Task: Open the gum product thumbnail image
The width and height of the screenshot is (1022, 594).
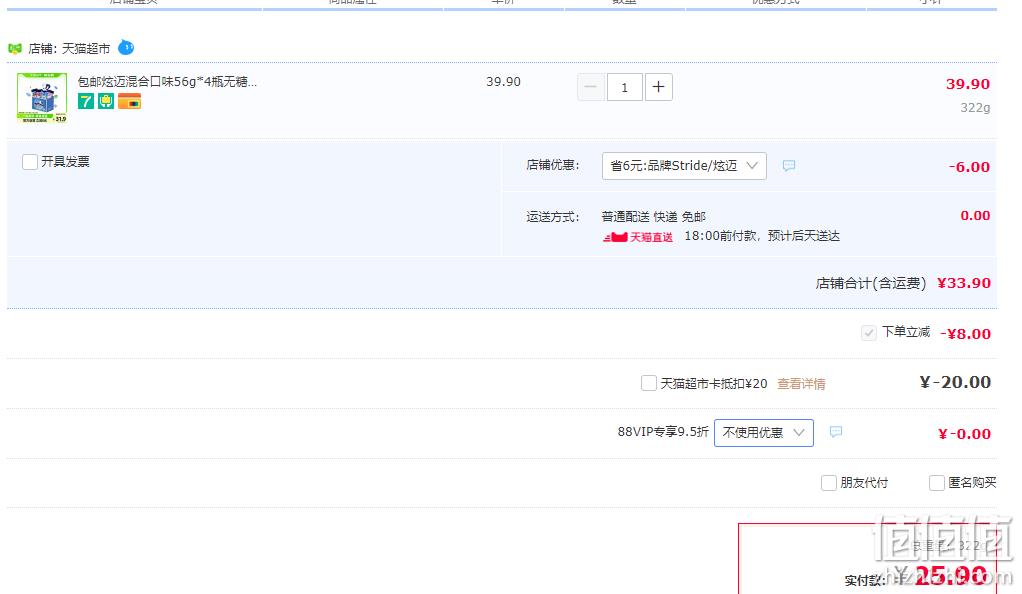Action: (42, 98)
